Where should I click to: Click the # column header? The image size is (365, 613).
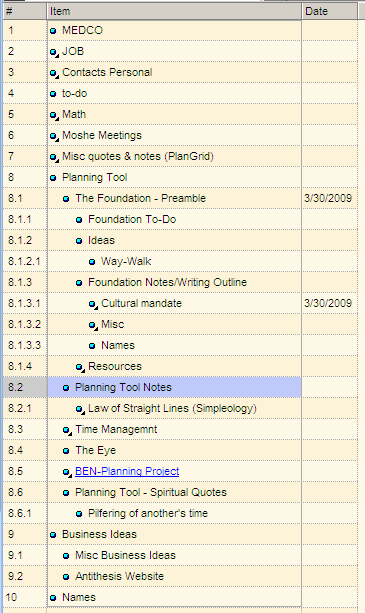tap(25, 11)
